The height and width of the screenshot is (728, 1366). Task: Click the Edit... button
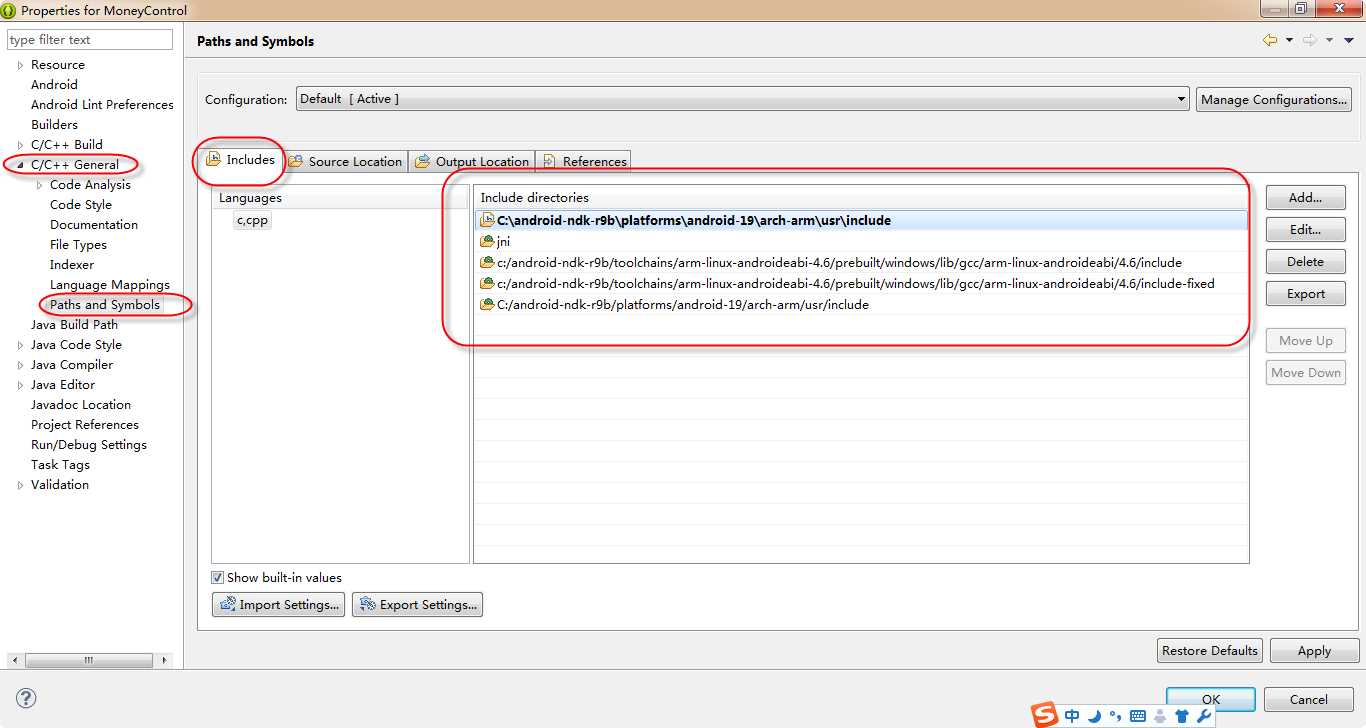[x=1305, y=229]
